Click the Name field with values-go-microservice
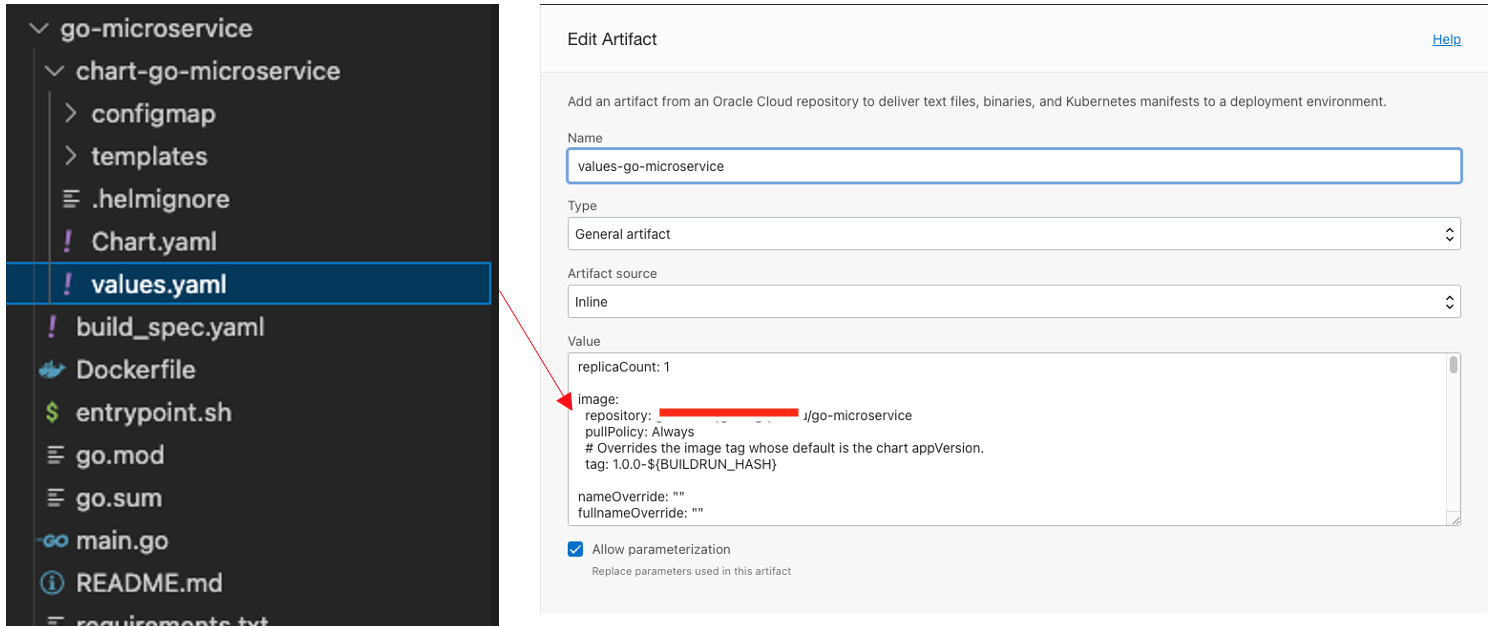Screen dimensions: 1498x626 click(1013, 166)
